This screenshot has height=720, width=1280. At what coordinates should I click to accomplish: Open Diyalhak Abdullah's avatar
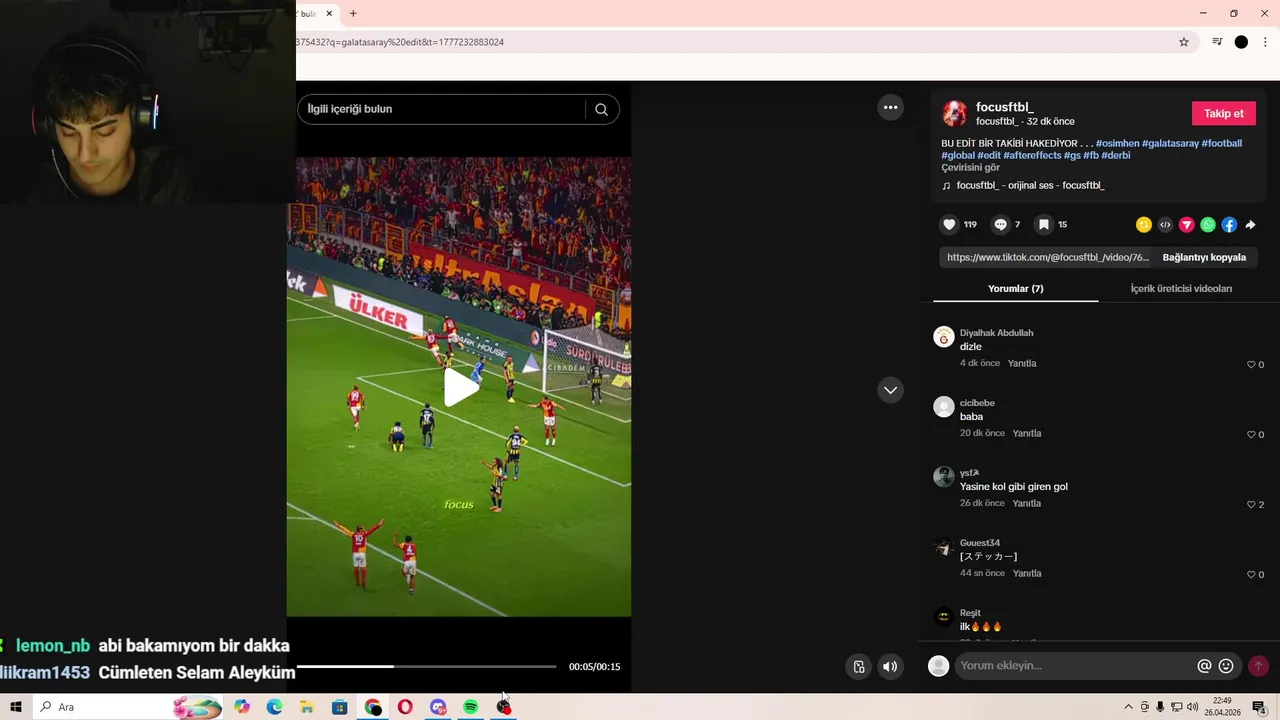(x=943, y=337)
